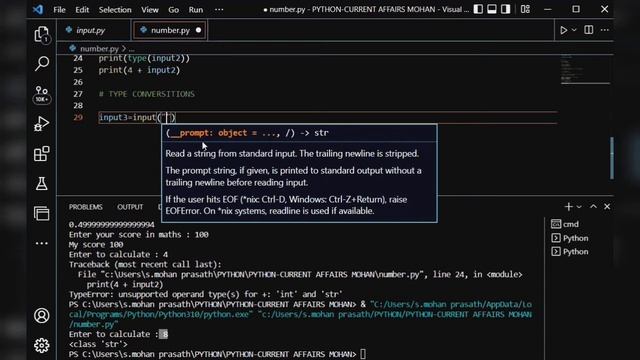This screenshot has width=640, height=360.
Task: Open the File menu
Action: point(59,9)
